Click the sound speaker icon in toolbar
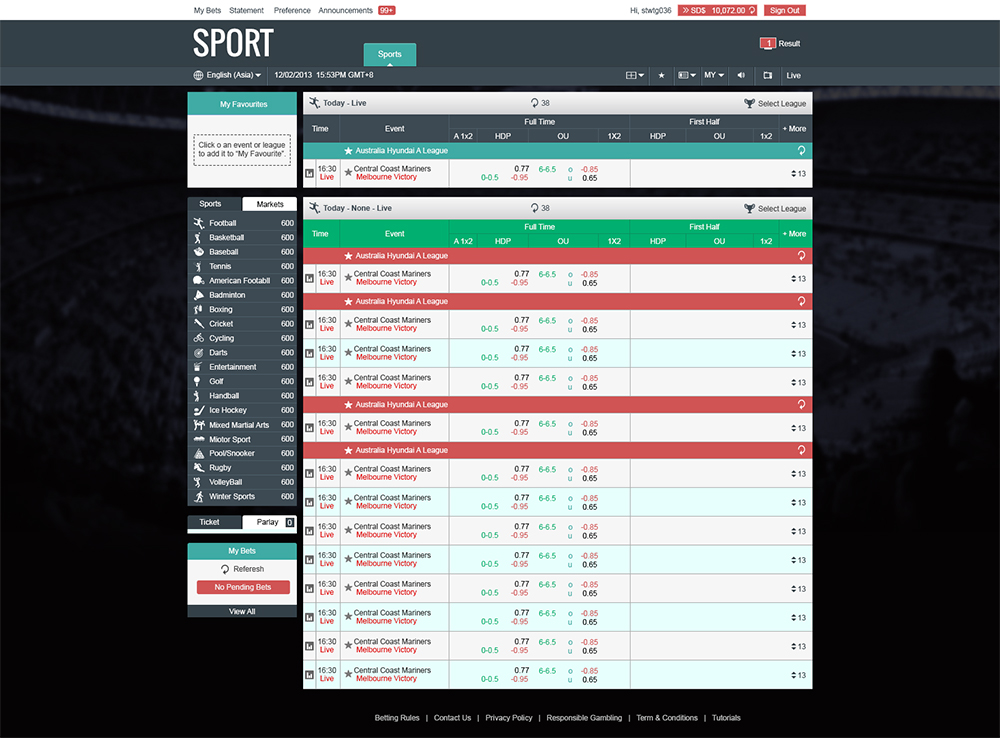1000x738 pixels. [x=741, y=75]
